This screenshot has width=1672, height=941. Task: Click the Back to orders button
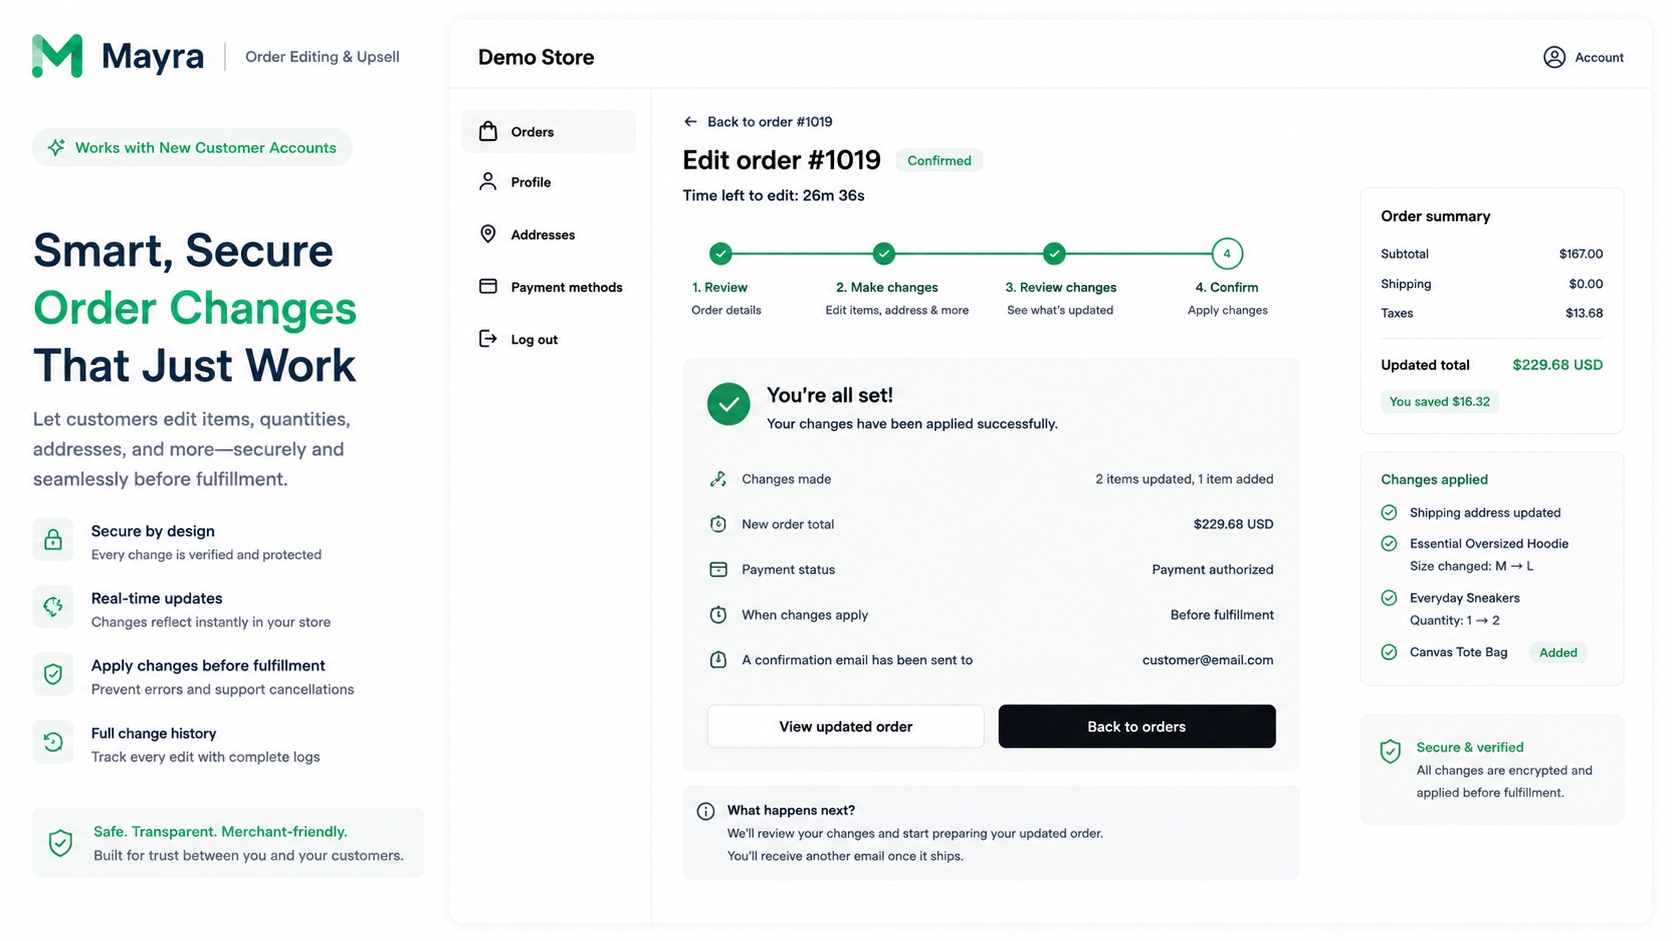point(1137,726)
